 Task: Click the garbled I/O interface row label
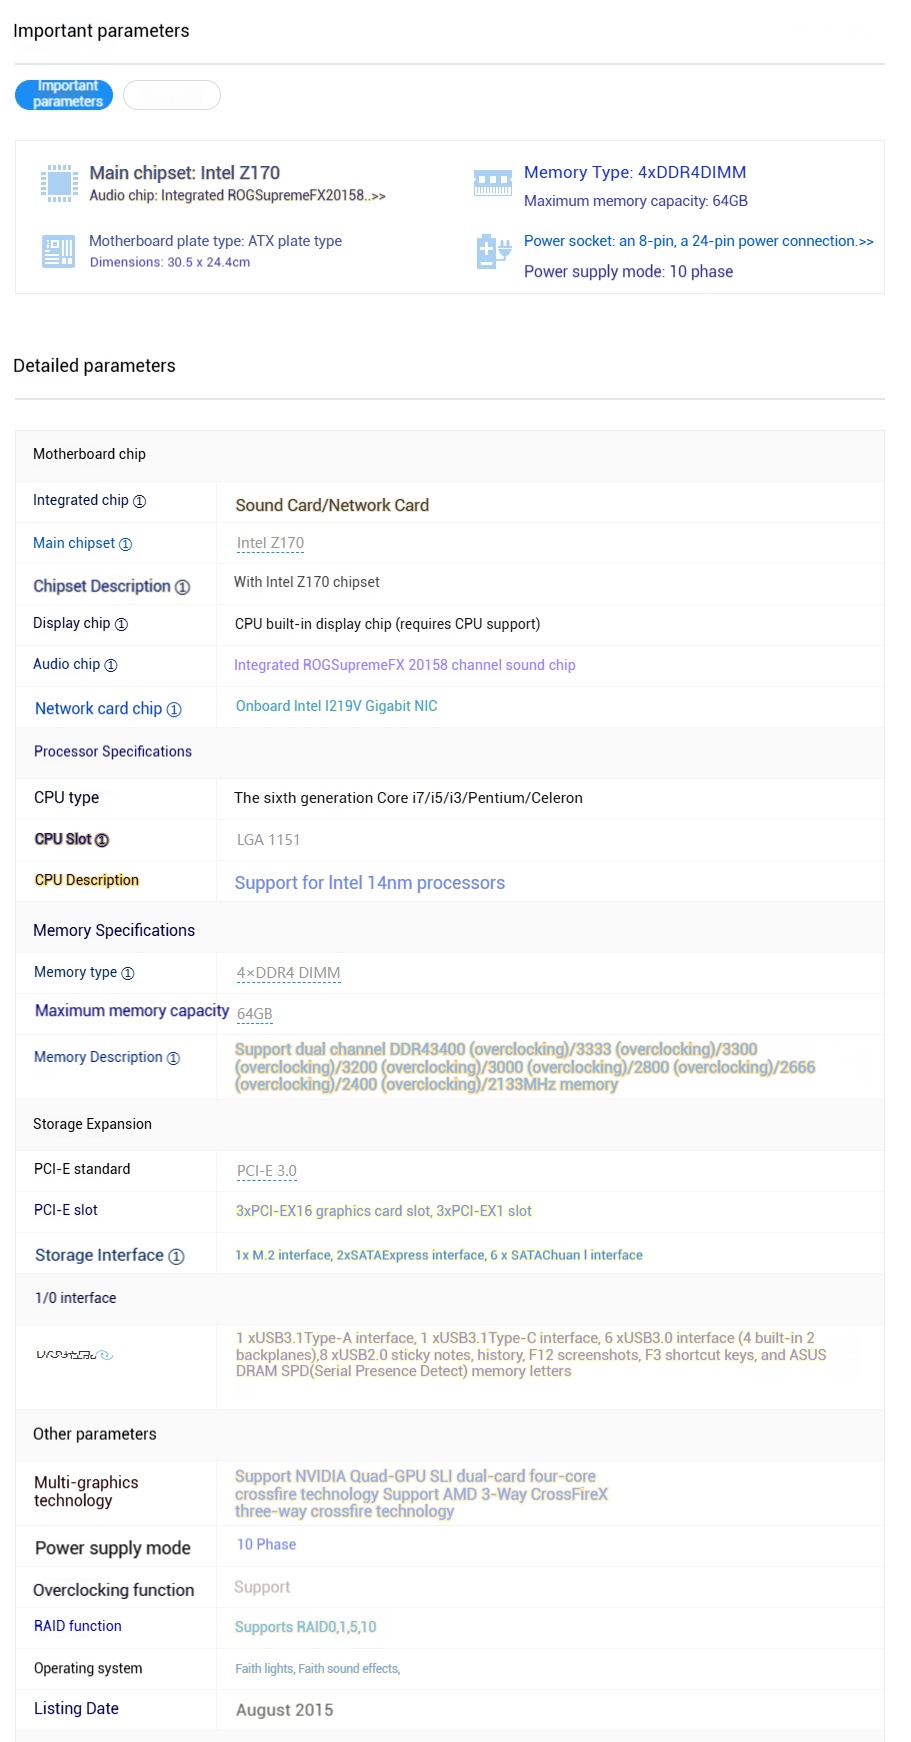tap(75, 1355)
